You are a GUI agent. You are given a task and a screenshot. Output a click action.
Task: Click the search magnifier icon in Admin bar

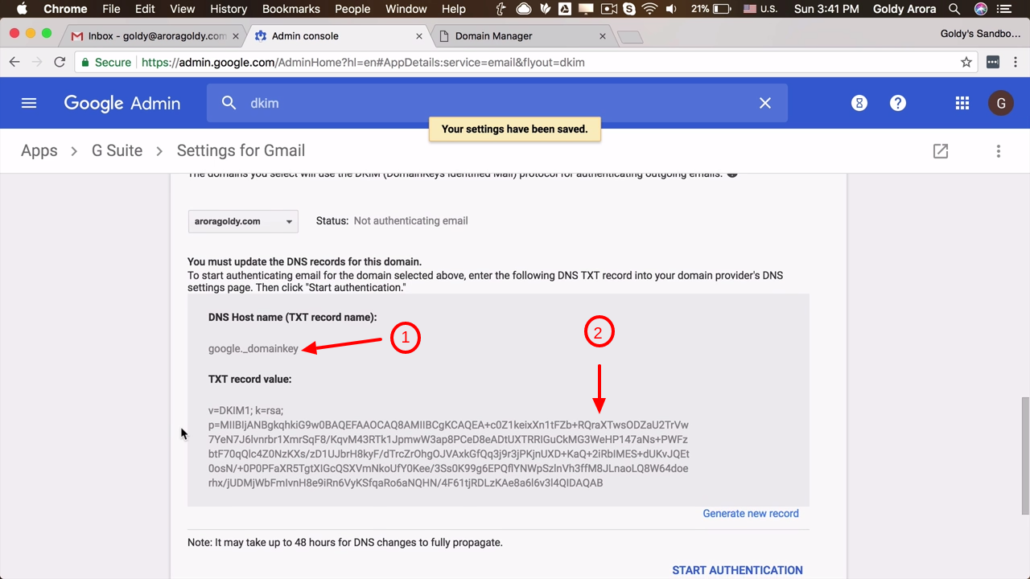[x=229, y=103]
